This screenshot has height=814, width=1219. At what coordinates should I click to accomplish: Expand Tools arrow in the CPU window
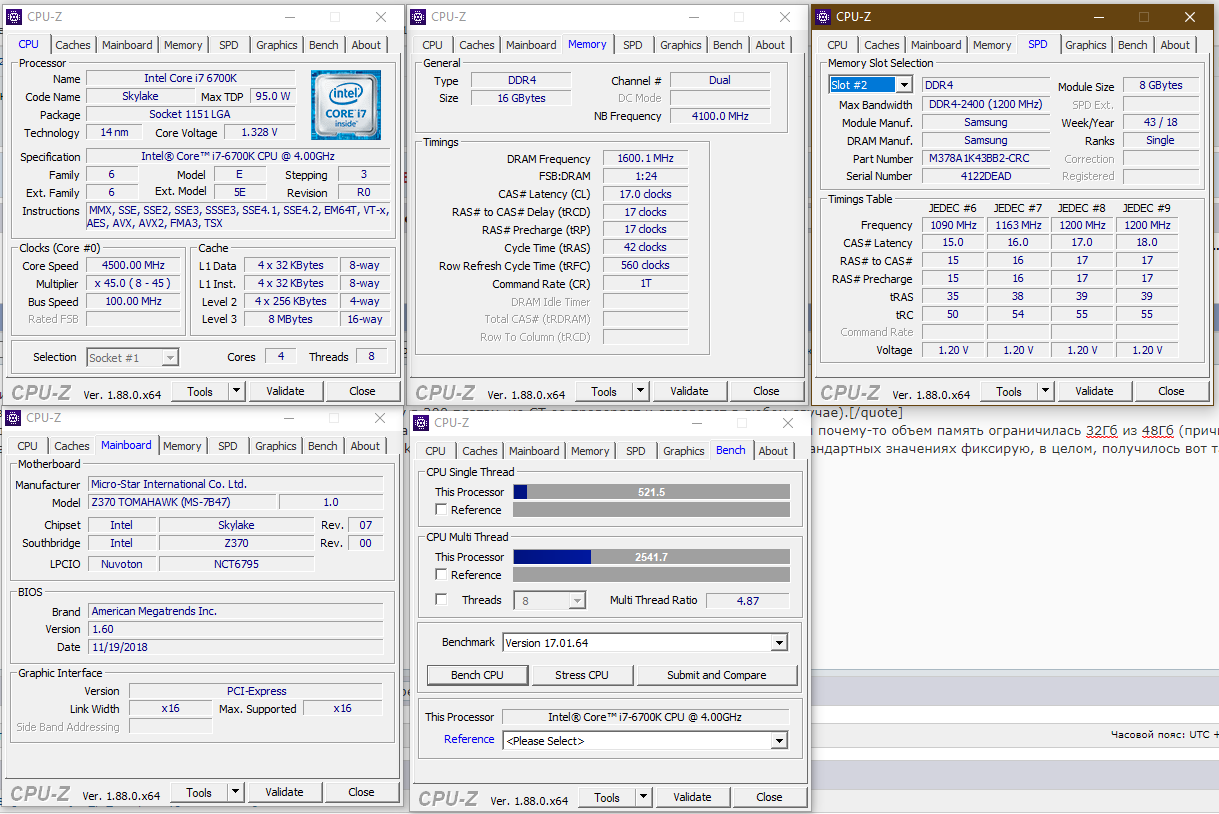pyautogui.click(x=237, y=391)
